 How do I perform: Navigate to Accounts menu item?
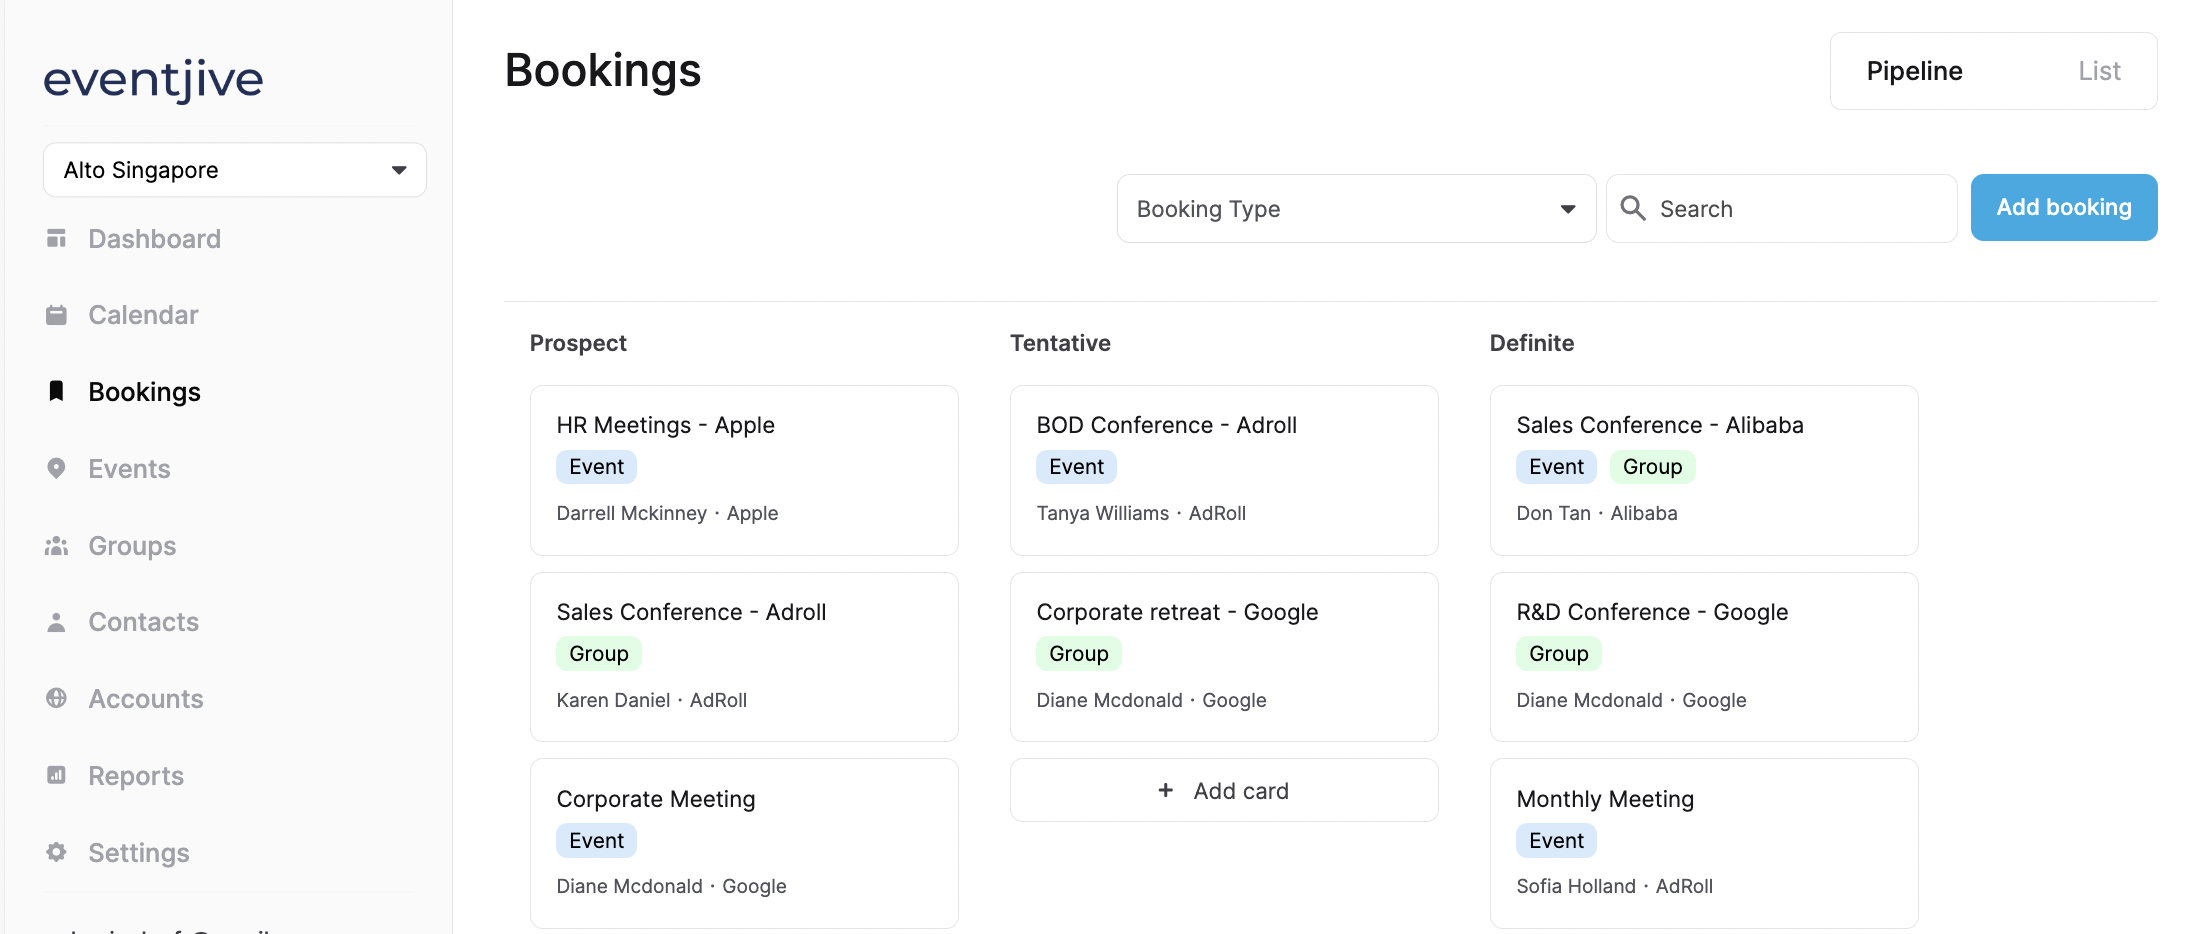point(145,699)
